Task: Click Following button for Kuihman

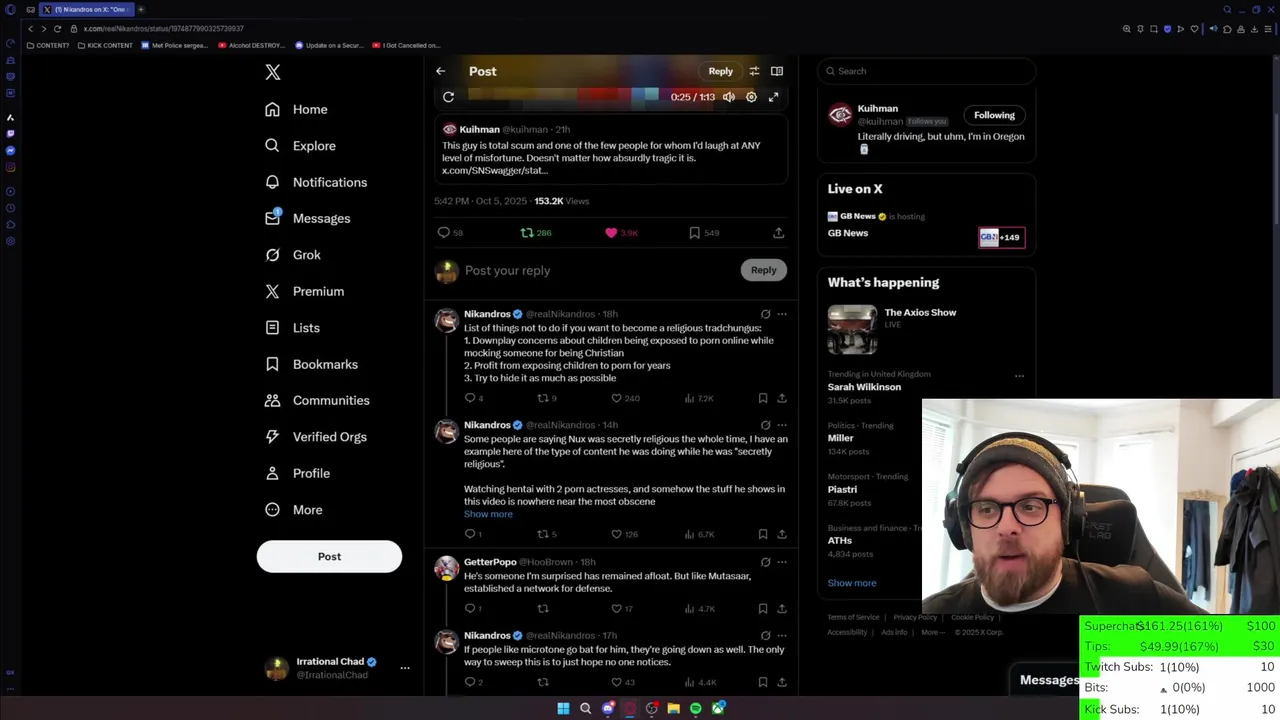Action: click(994, 115)
